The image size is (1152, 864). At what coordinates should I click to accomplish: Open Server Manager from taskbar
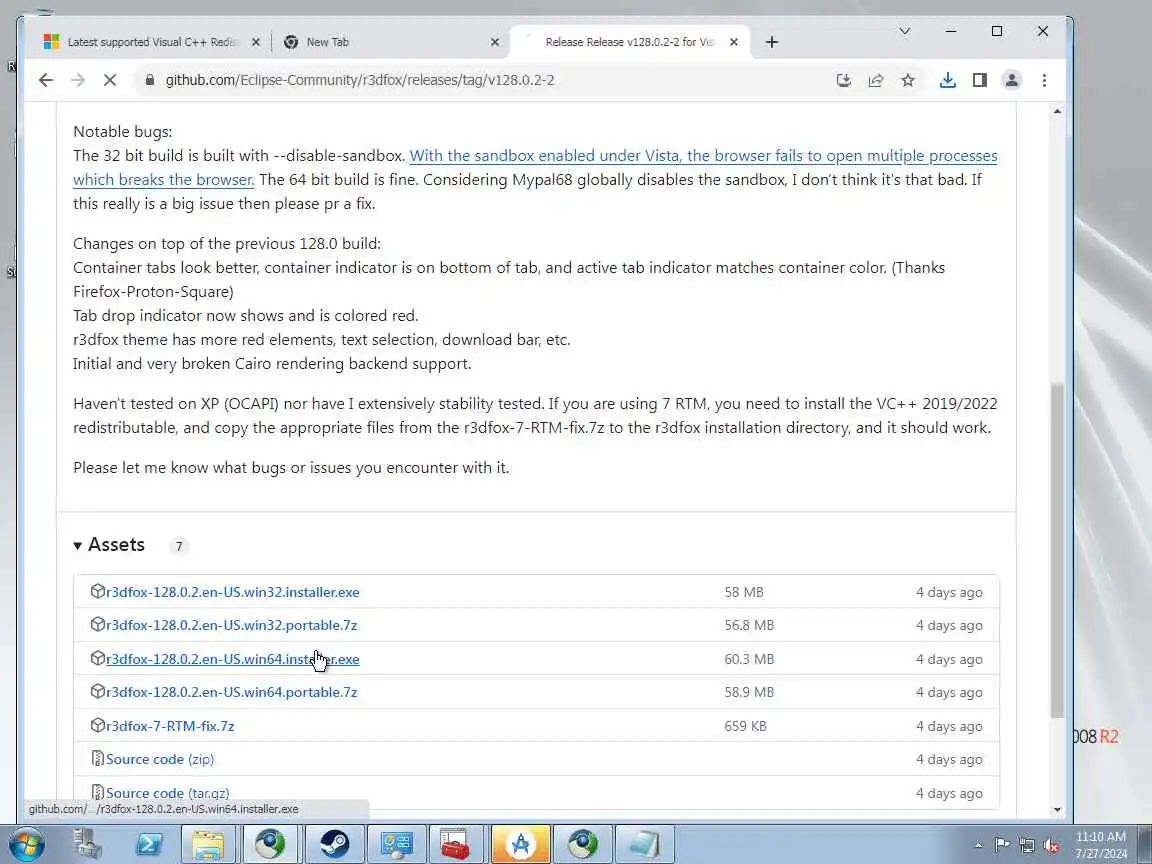click(x=87, y=844)
